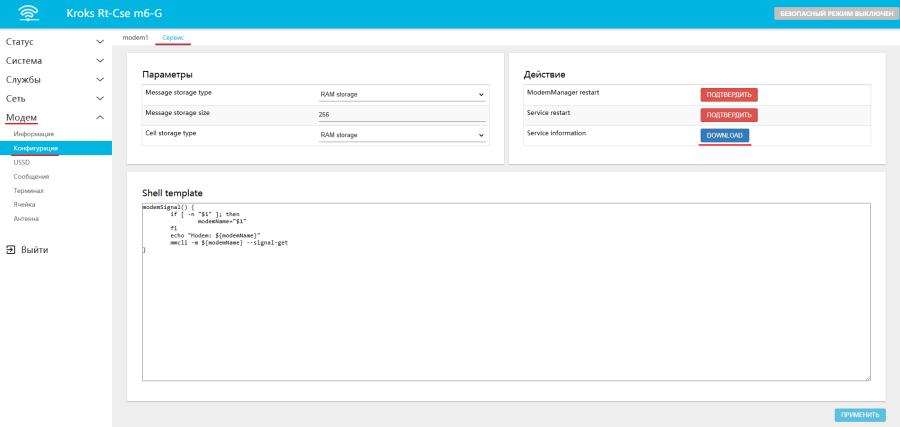Click the Message storage size field

point(401,115)
